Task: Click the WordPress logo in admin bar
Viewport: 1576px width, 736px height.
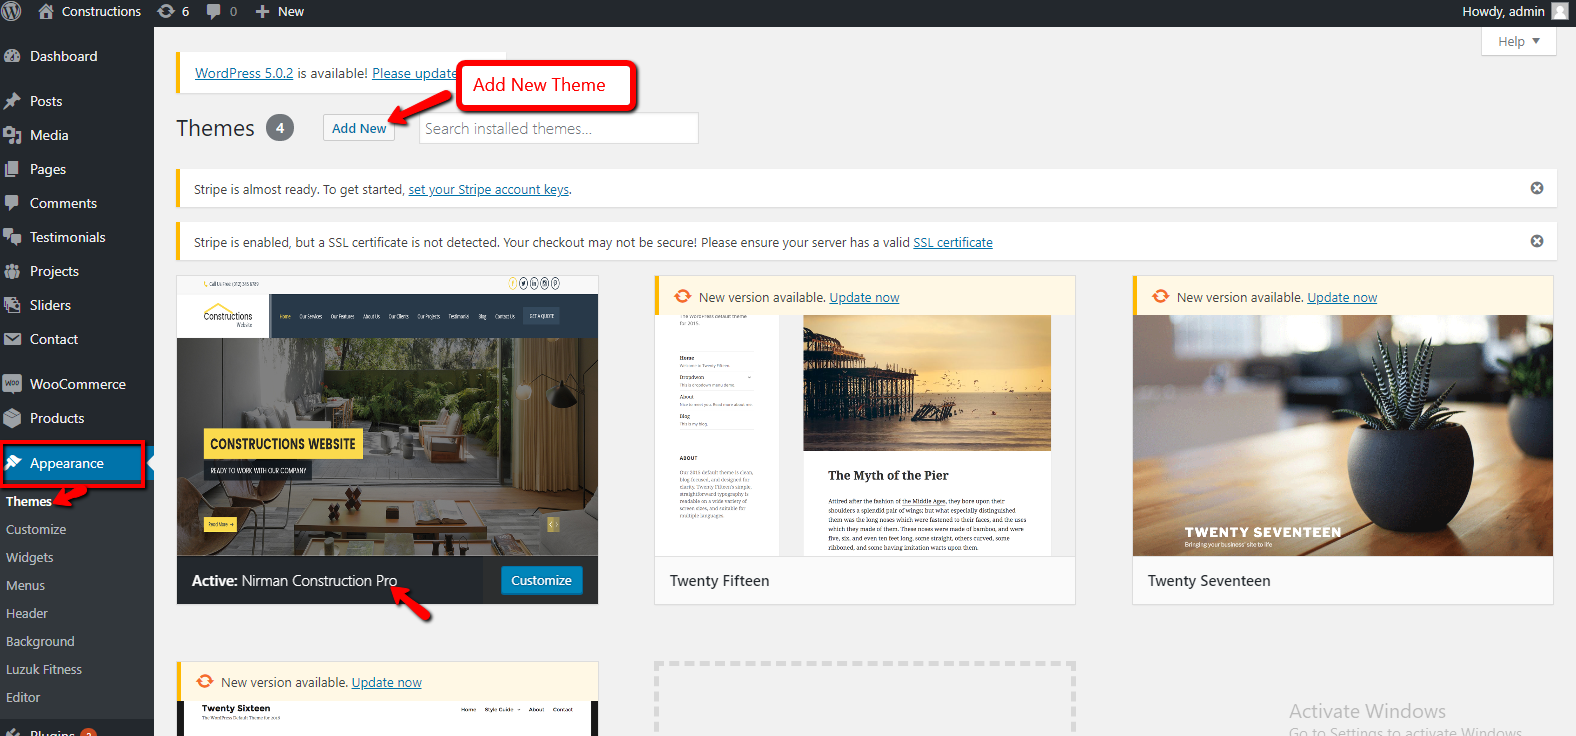Action: [x=11, y=11]
